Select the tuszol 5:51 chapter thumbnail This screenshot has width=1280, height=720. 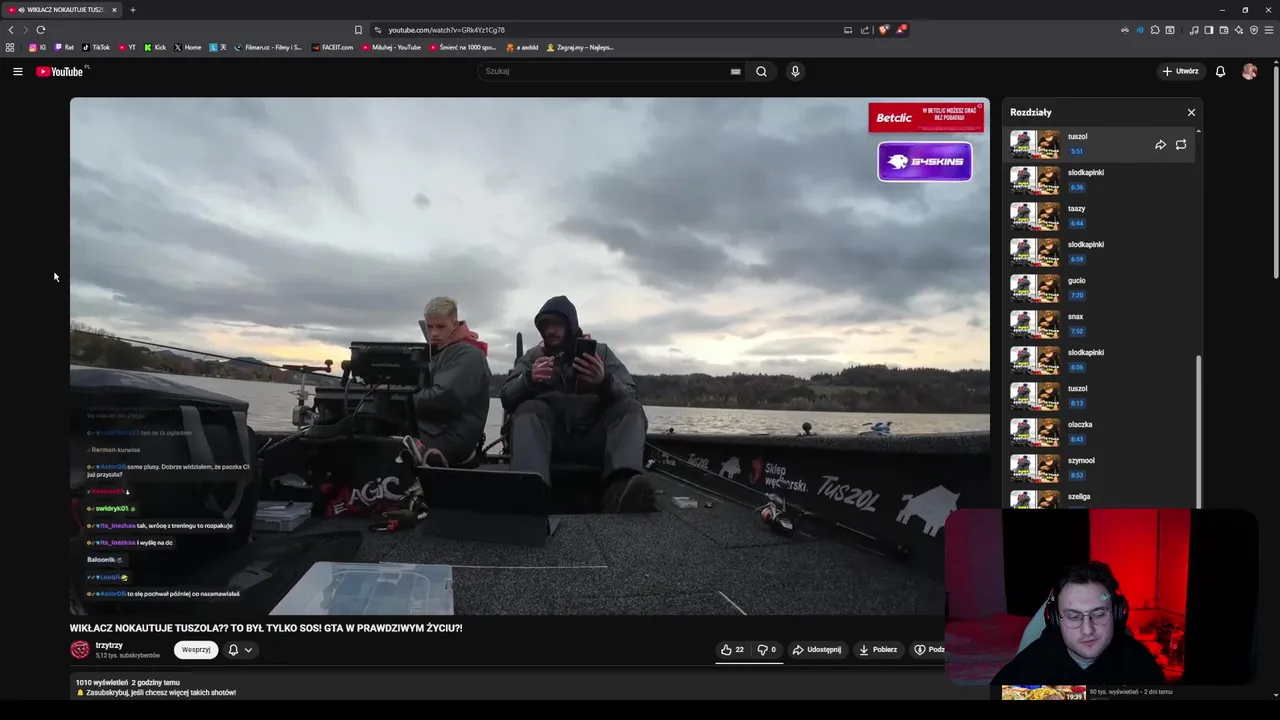[x=1035, y=144]
